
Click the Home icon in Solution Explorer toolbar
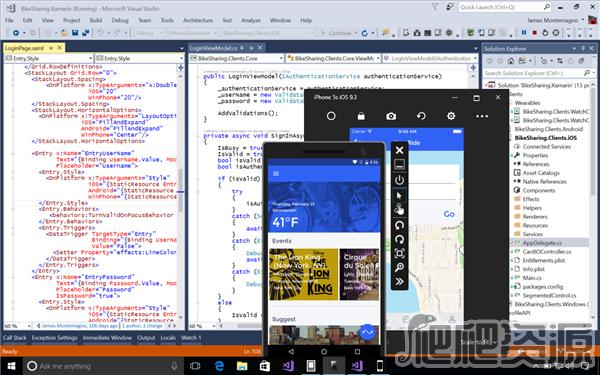[511, 61]
